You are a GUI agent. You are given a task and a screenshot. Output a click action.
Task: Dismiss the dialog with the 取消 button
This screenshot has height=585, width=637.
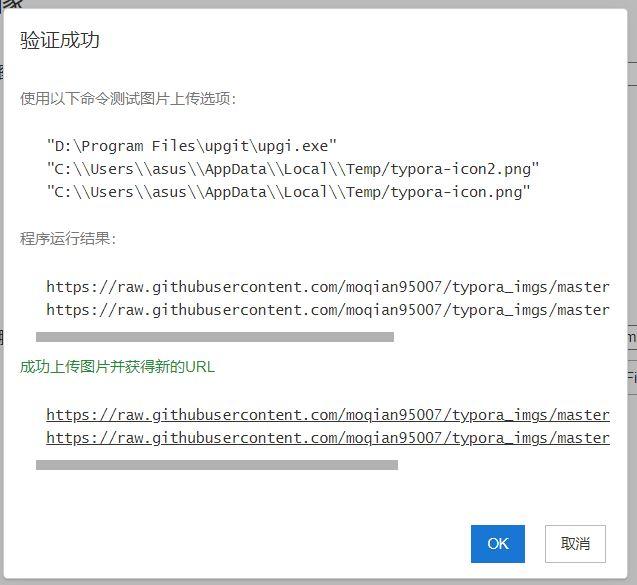pos(575,544)
